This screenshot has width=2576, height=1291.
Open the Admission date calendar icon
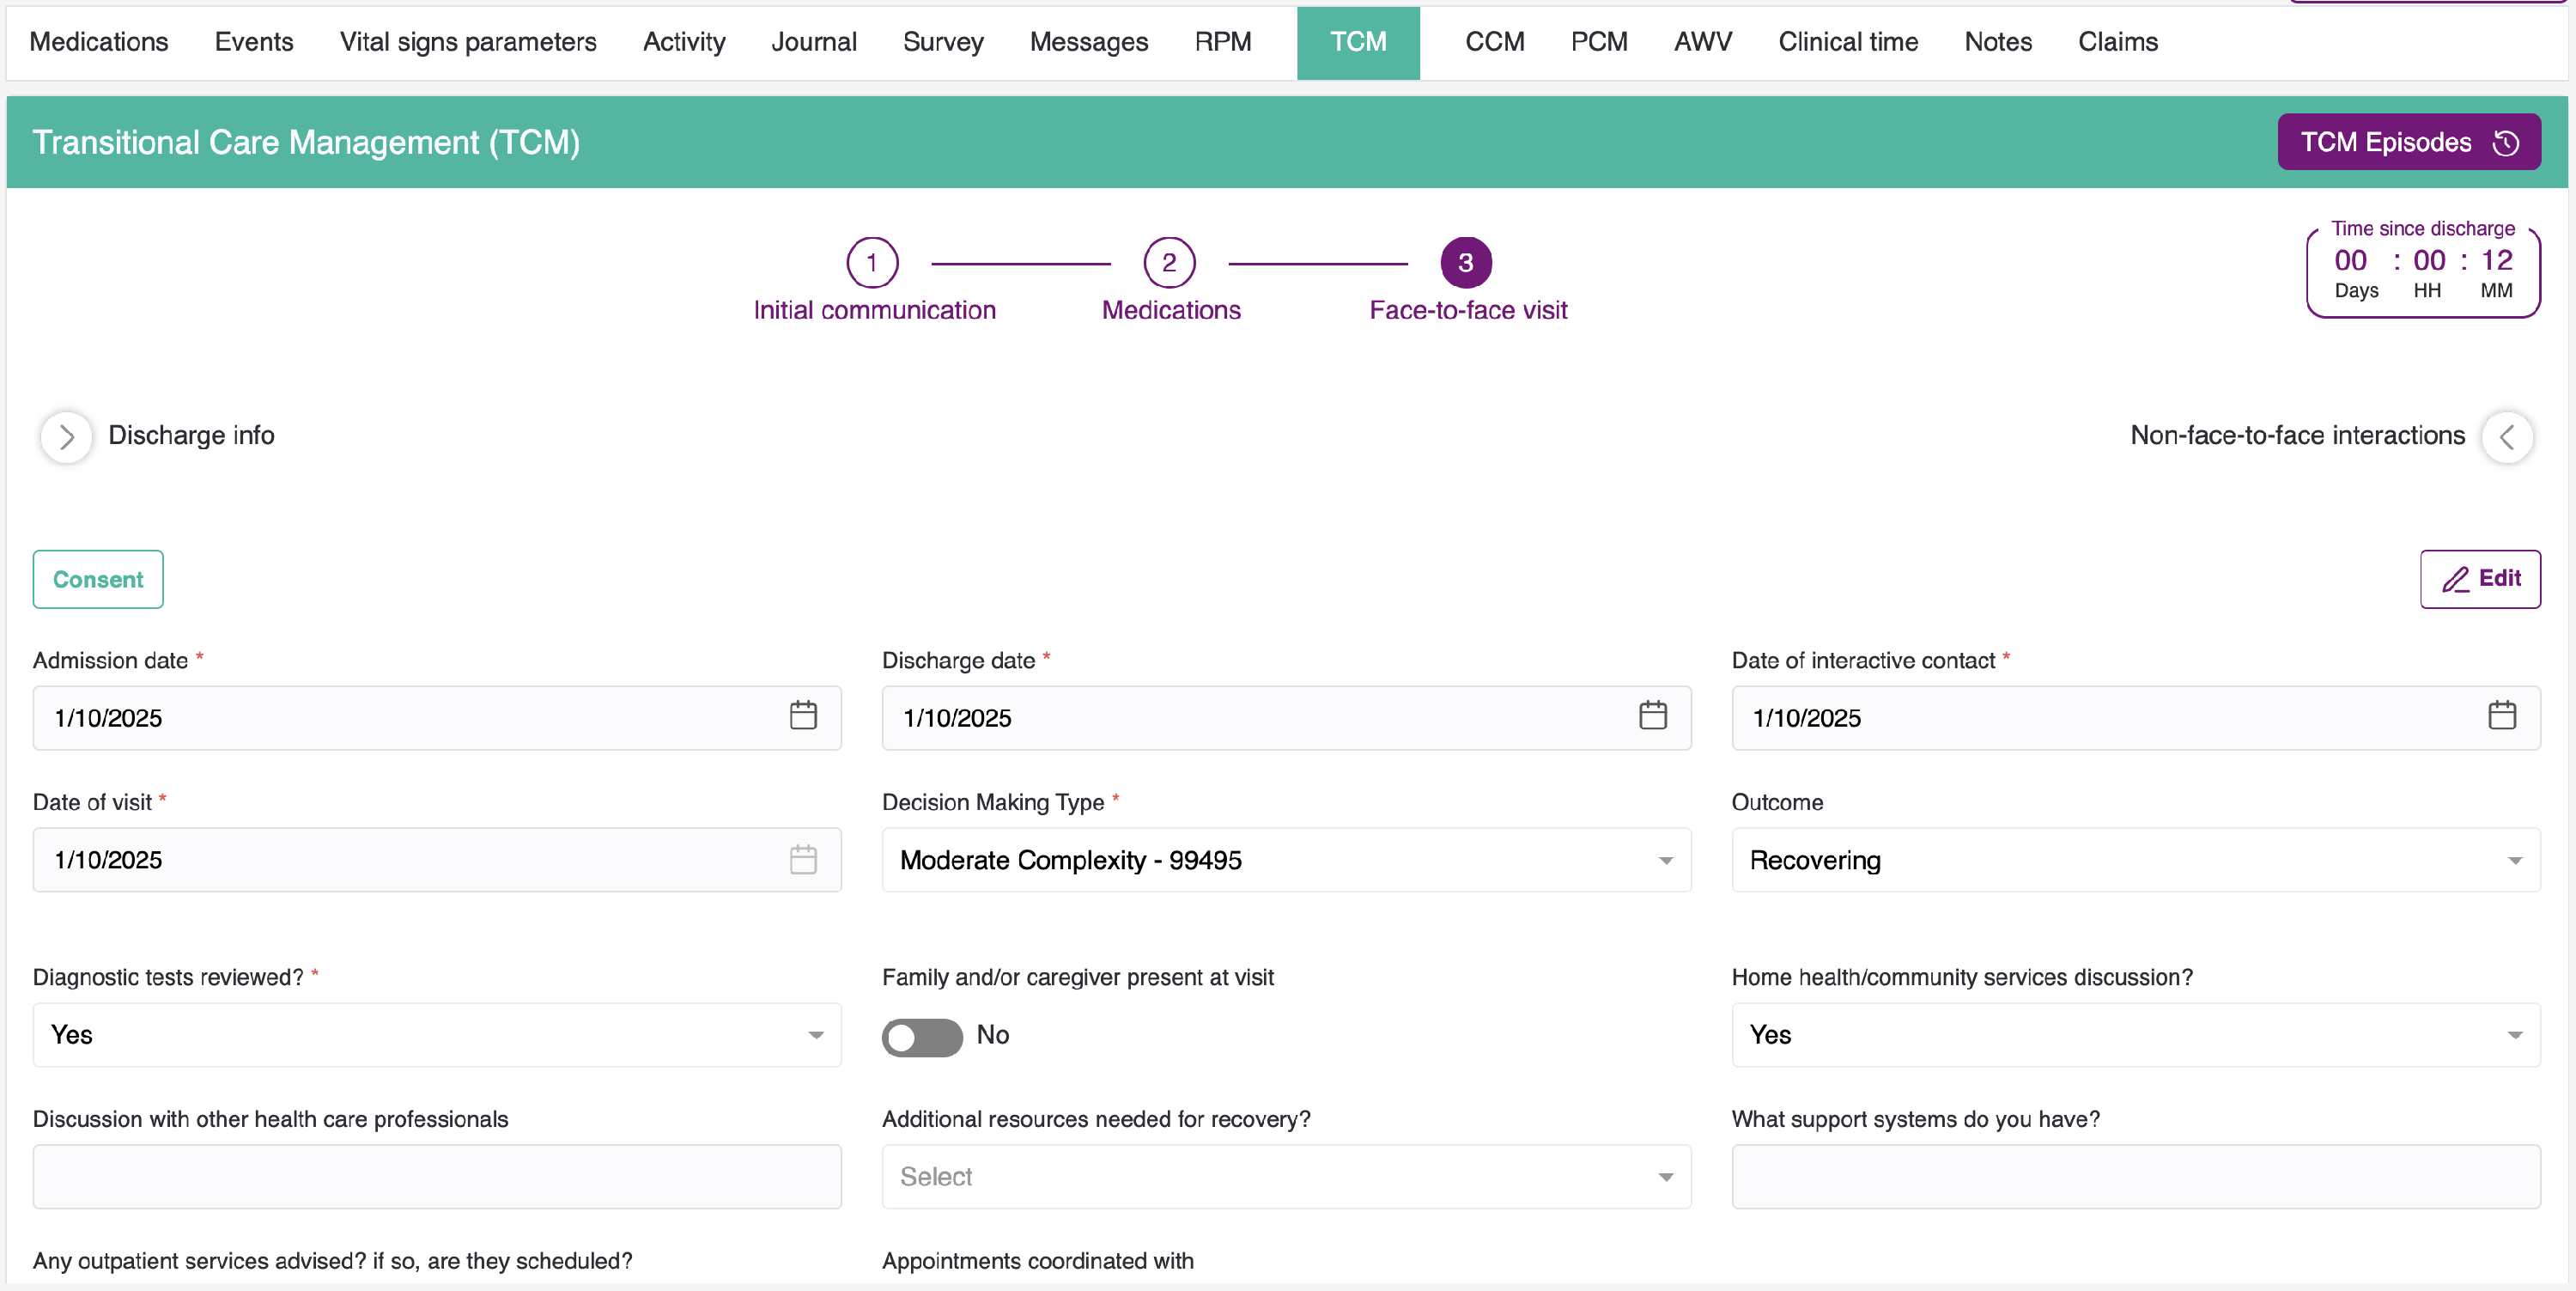pos(803,716)
